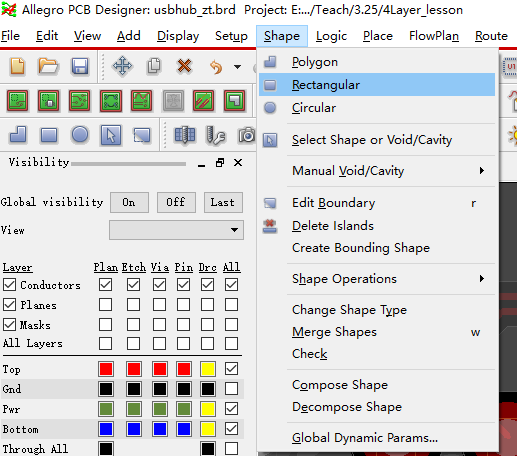Select Edit Boundary menu item
Image resolution: width=517 pixels, height=456 pixels.
pyautogui.click(x=377, y=203)
